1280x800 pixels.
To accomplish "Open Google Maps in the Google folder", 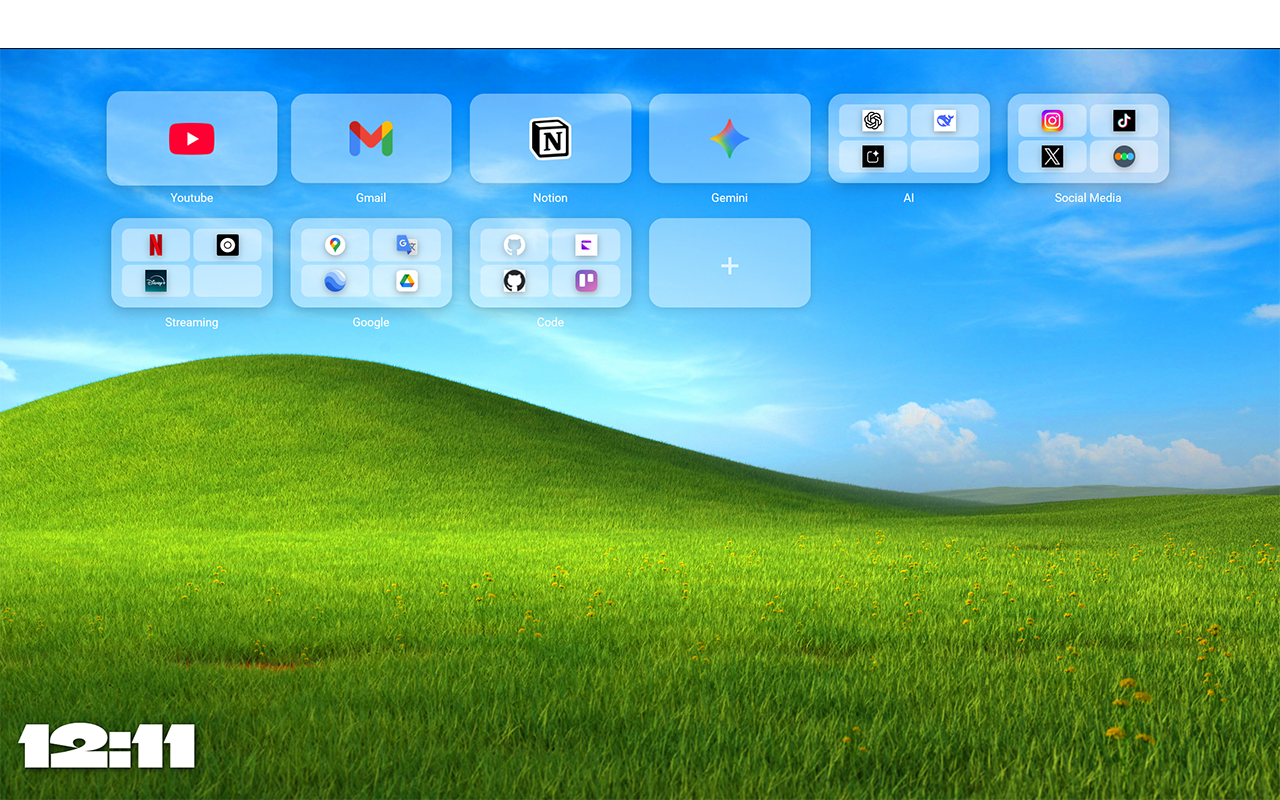I will tap(335, 245).
